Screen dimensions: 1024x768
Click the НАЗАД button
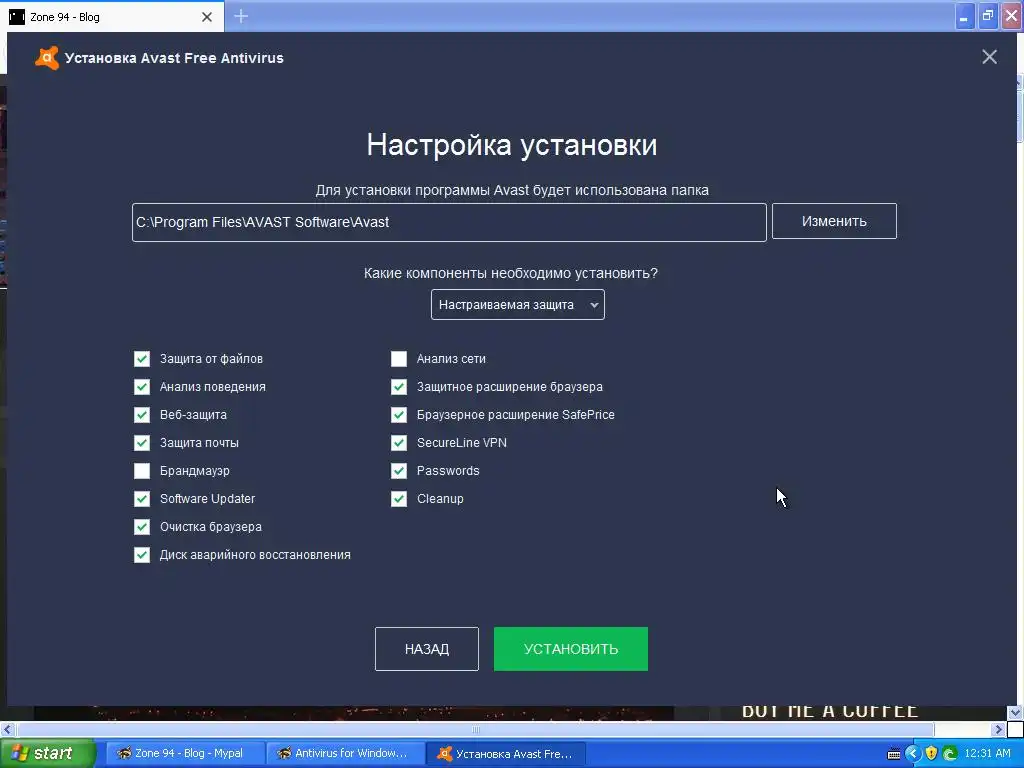point(426,649)
